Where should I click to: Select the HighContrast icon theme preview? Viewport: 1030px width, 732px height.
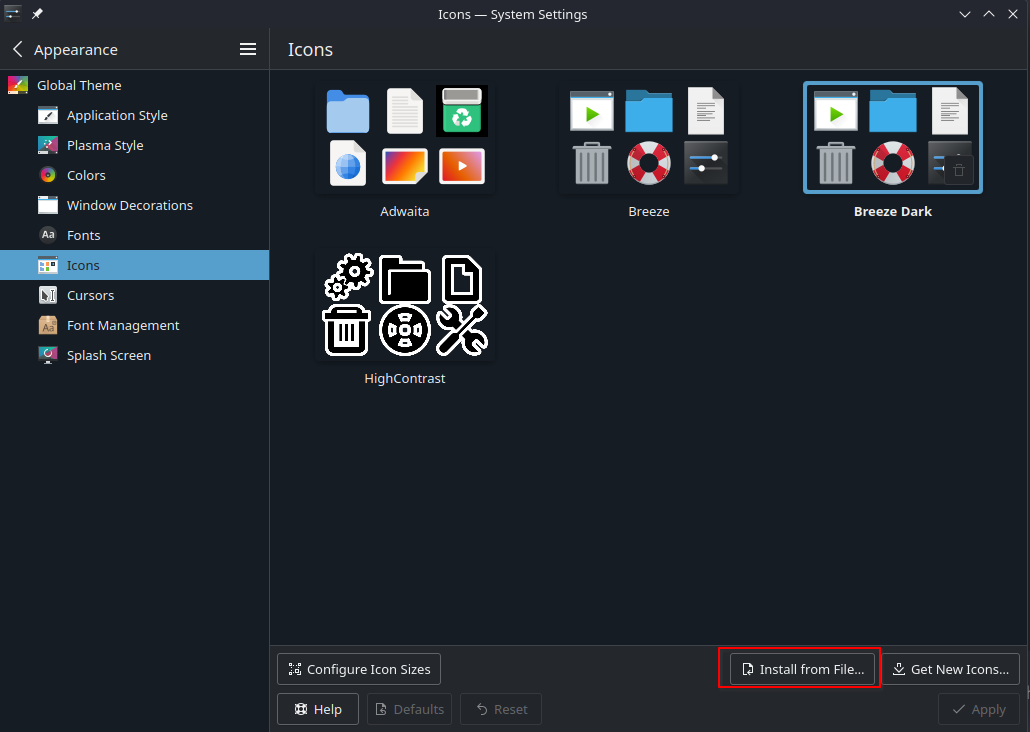click(x=405, y=306)
